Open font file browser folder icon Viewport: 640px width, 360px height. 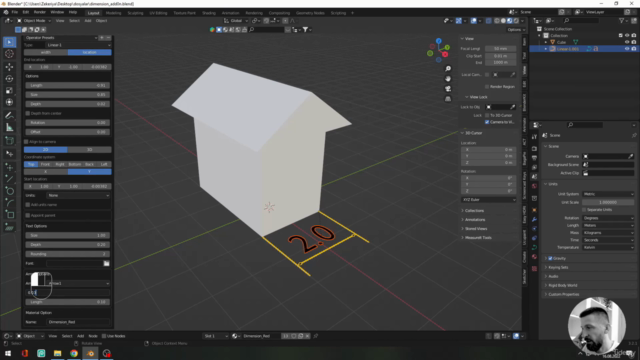click(107, 263)
